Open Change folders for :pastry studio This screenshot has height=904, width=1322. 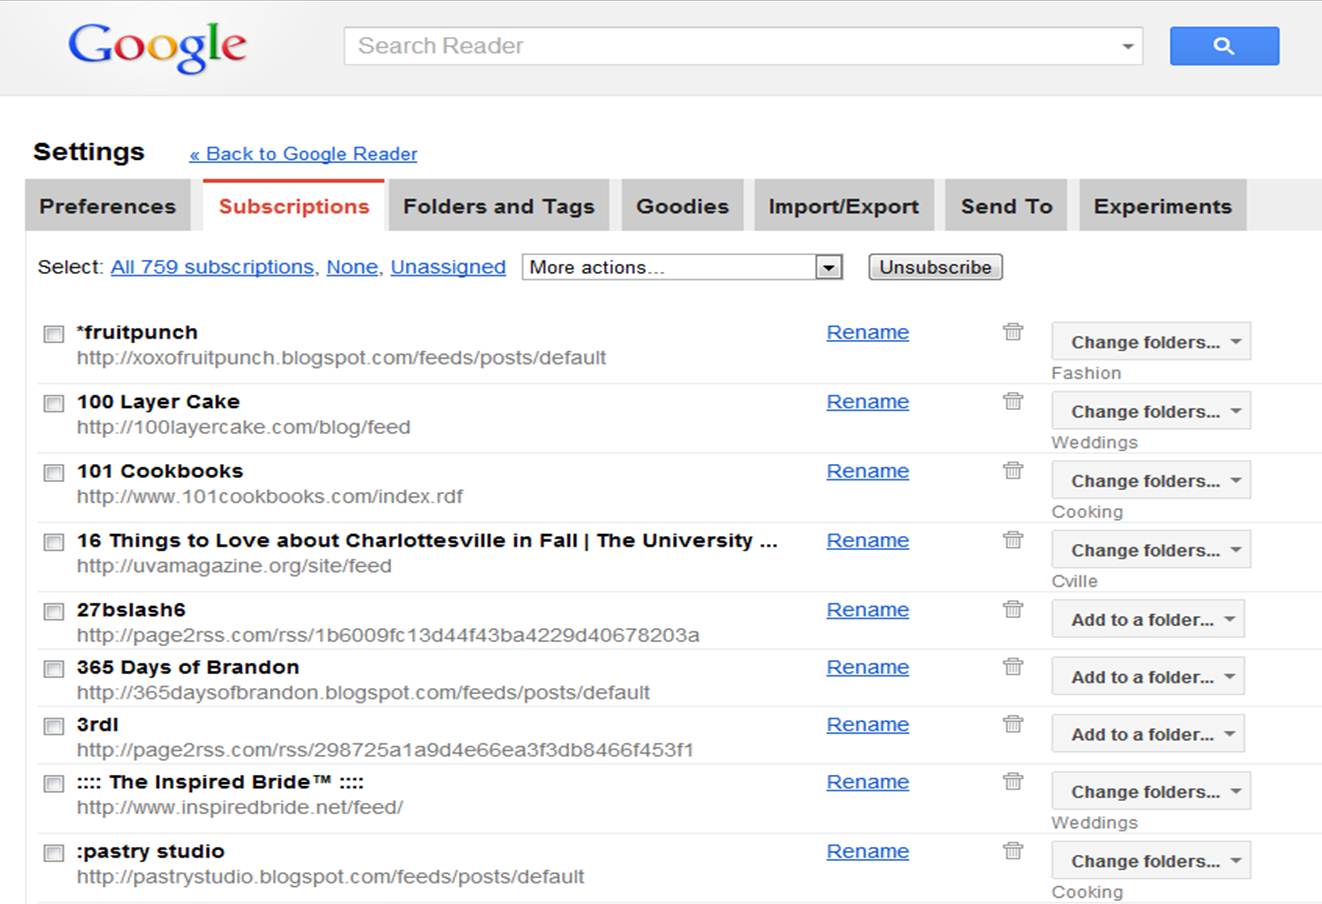[1151, 861]
